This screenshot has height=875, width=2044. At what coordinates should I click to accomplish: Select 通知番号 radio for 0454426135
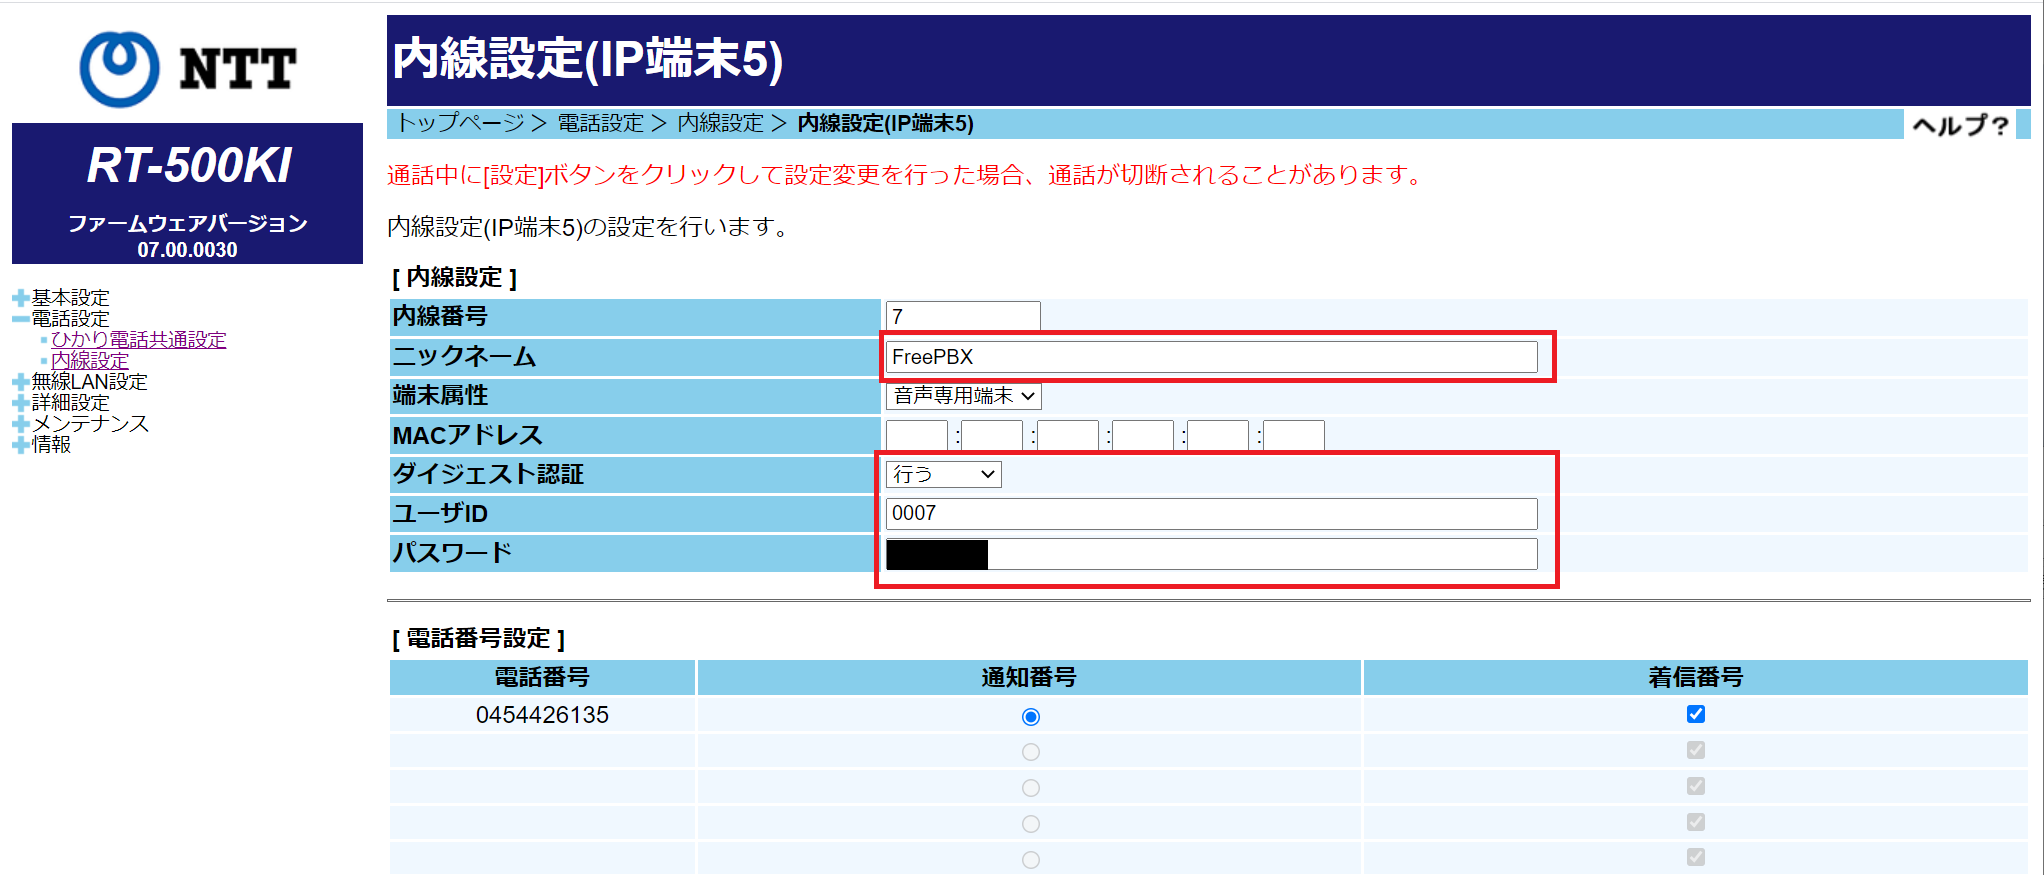click(1031, 717)
